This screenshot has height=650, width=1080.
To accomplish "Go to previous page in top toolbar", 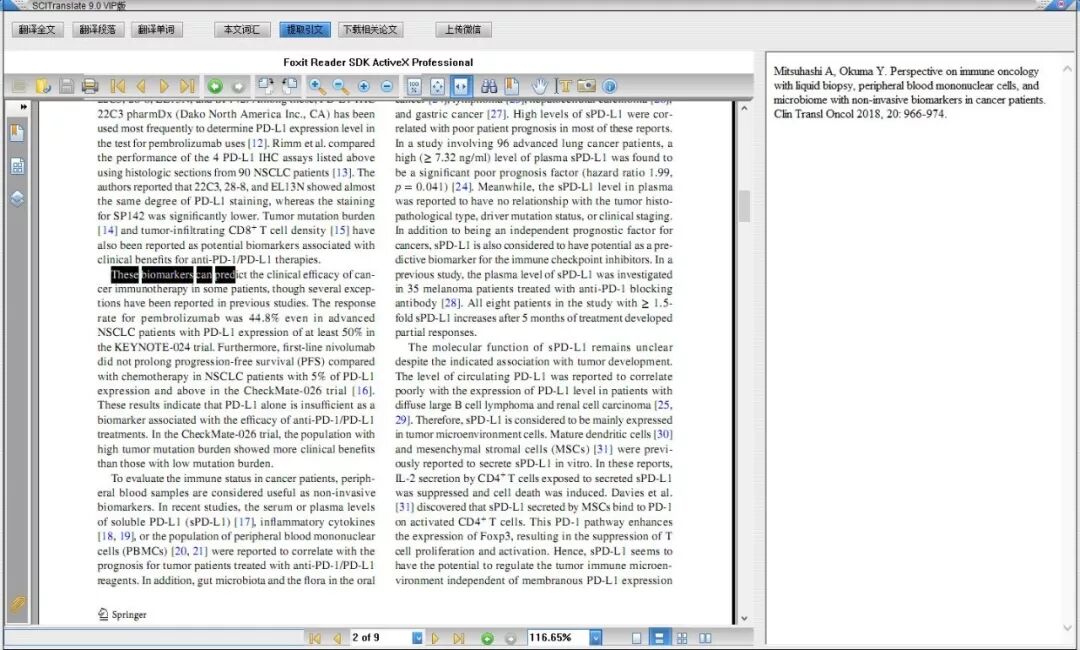I will click(x=141, y=86).
